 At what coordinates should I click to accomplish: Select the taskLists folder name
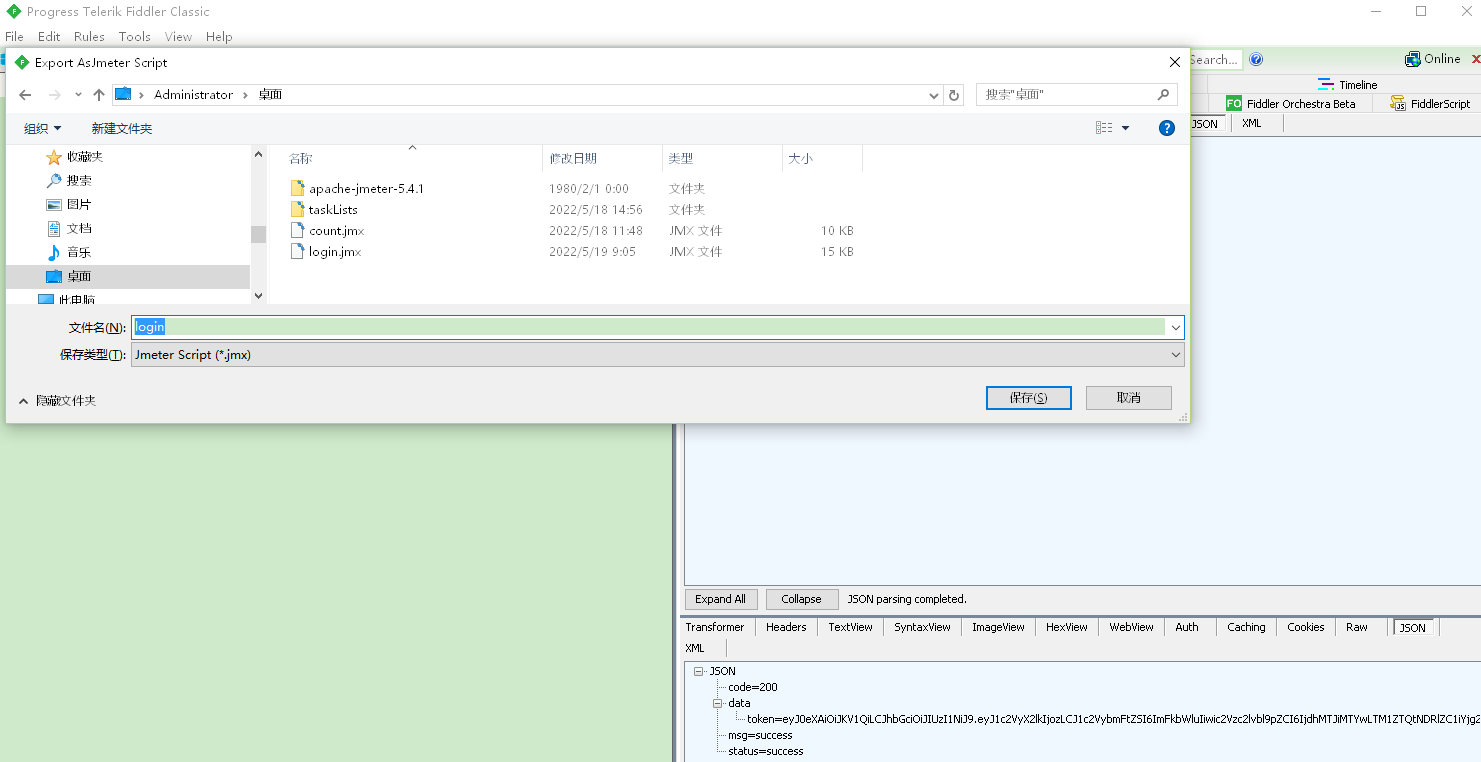[x=333, y=210]
